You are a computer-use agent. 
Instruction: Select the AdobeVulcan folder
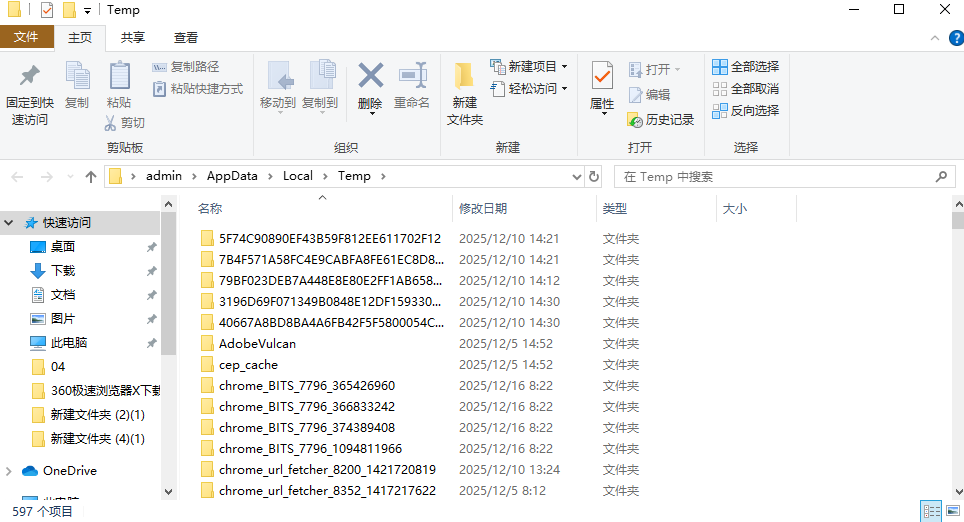257,344
